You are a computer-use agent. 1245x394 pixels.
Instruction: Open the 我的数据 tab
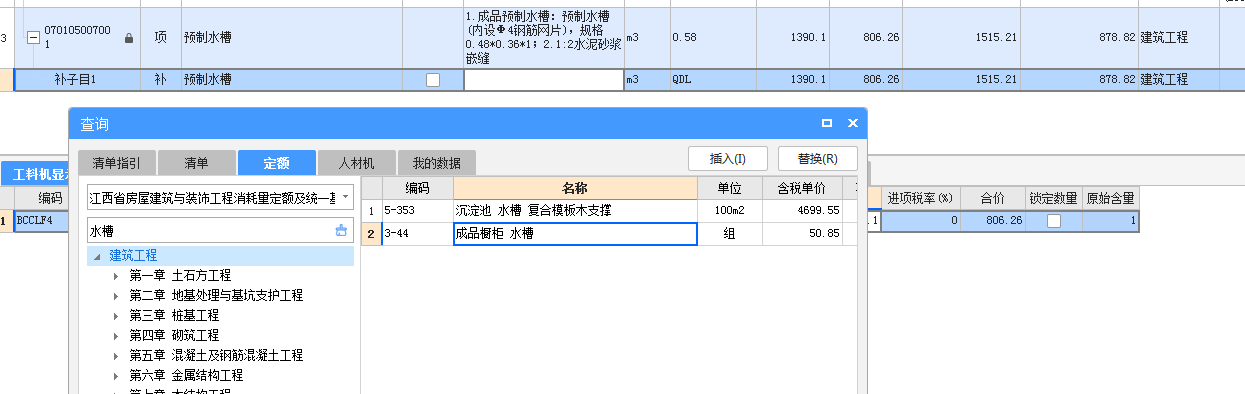coord(436,163)
